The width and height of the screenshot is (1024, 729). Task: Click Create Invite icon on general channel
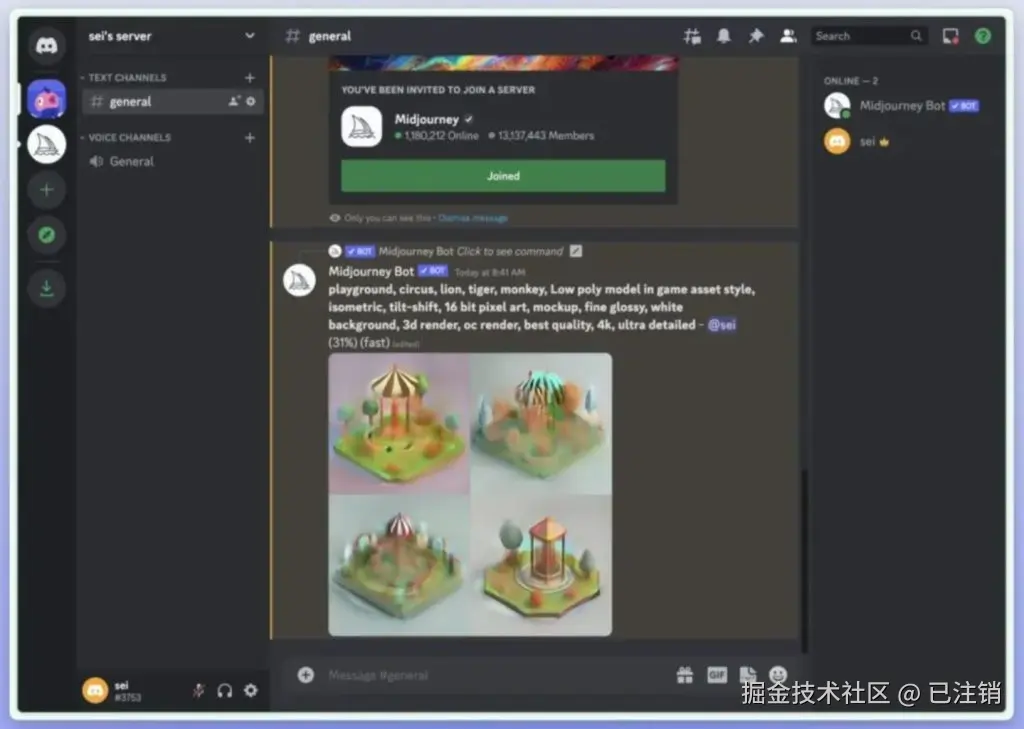click(x=233, y=101)
